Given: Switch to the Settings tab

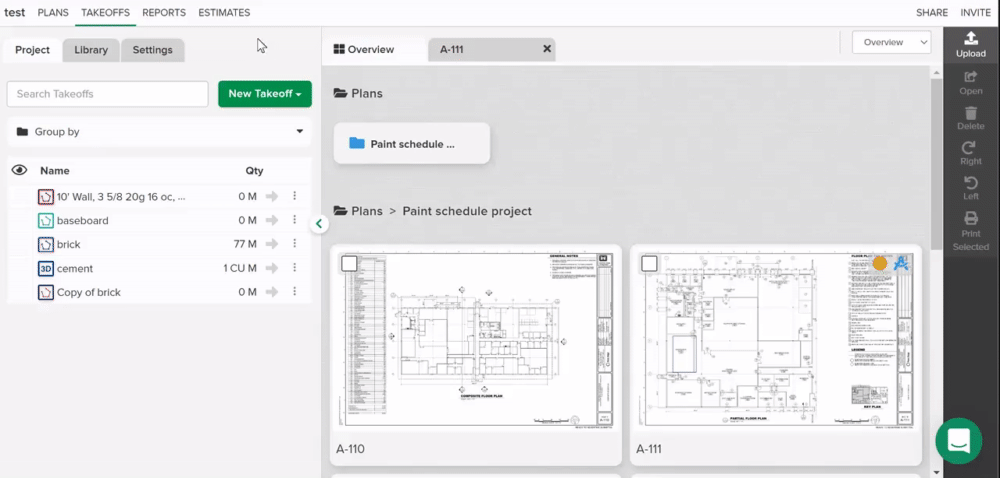Looking at the screenshot, I should pyautogui.click(x=152, y=50).
